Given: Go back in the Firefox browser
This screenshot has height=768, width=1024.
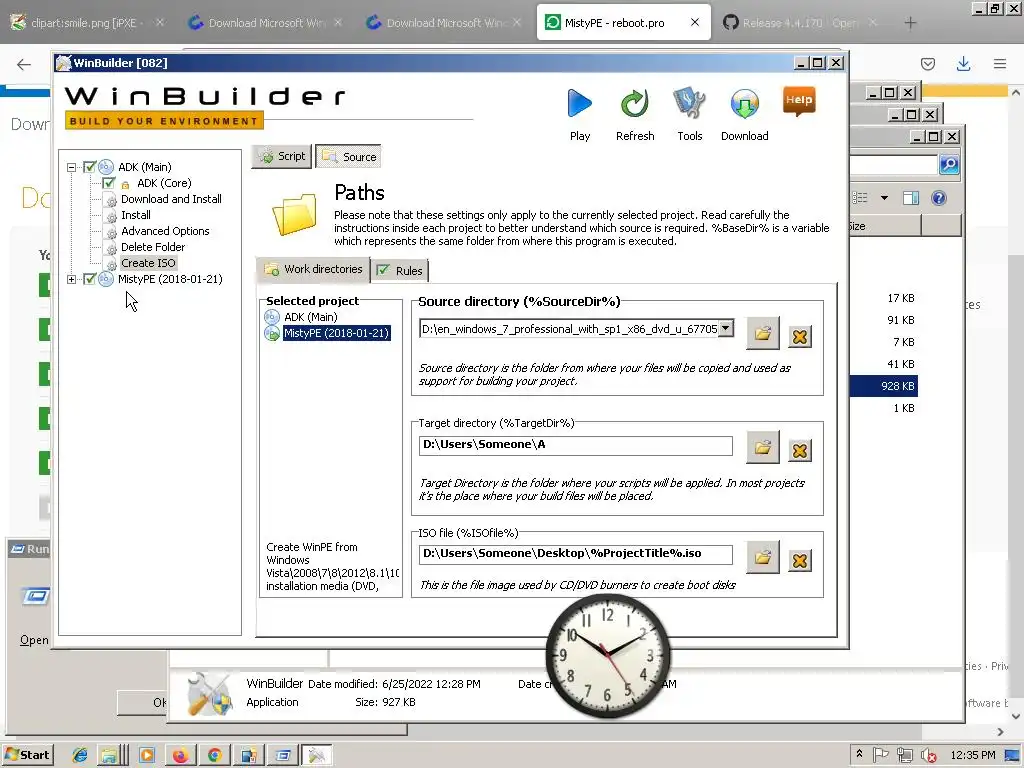Looking at the screenshot, I should [x=24, y=64].
